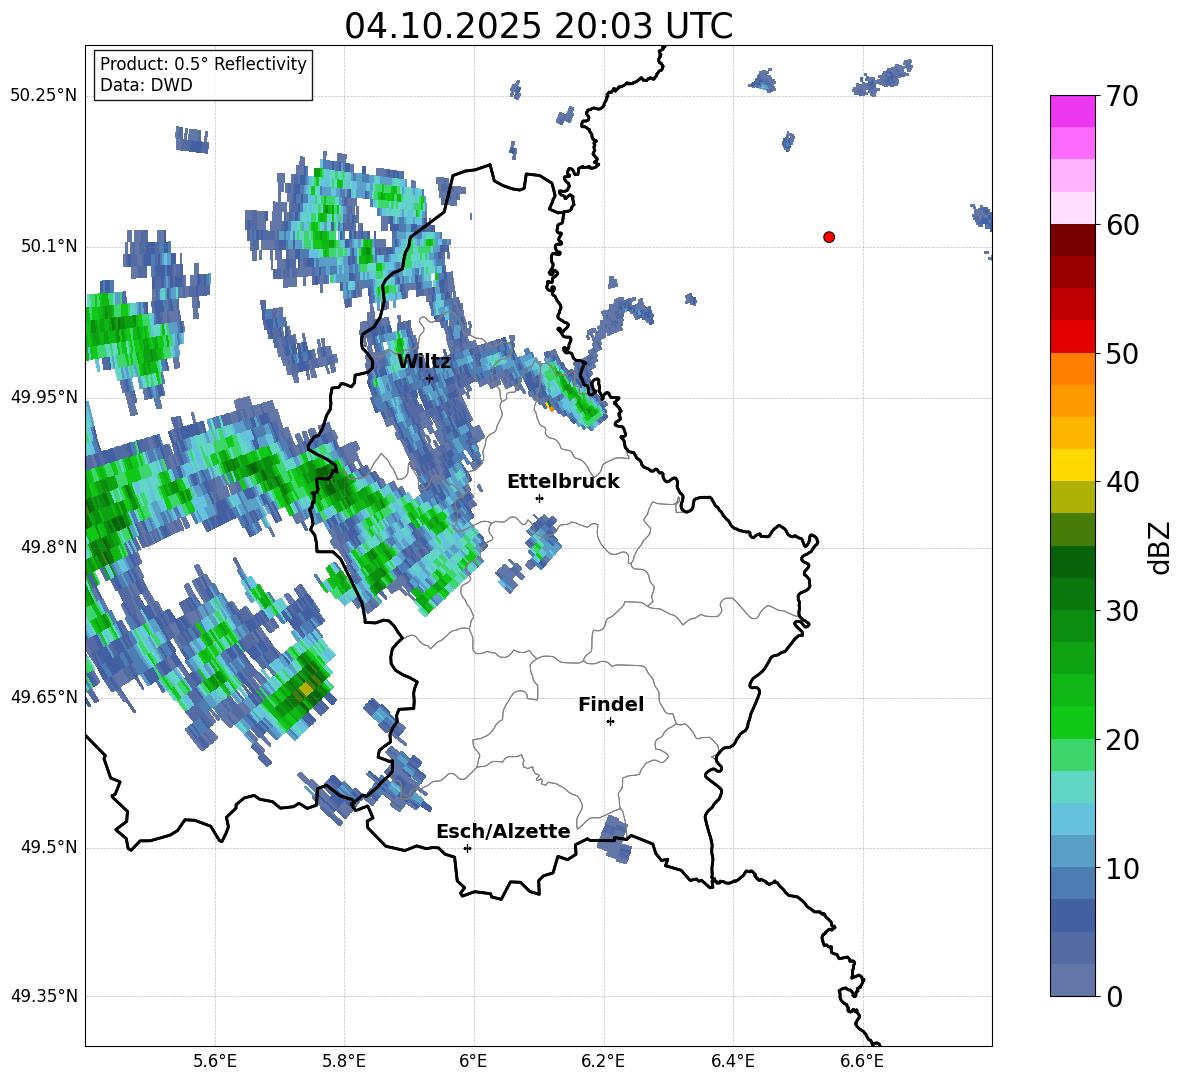Click the yellow reflectivity core near 49.65°N 5.75°E

305,689
